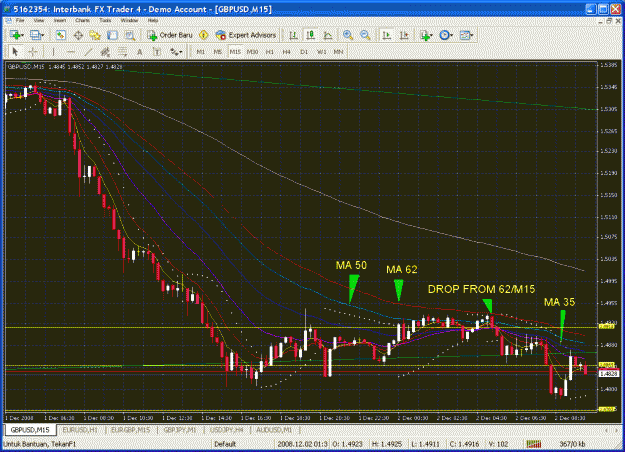625x452 pixels.
Task: Click the yellow MetaEditor diamond icon
Action: point(204,35)
